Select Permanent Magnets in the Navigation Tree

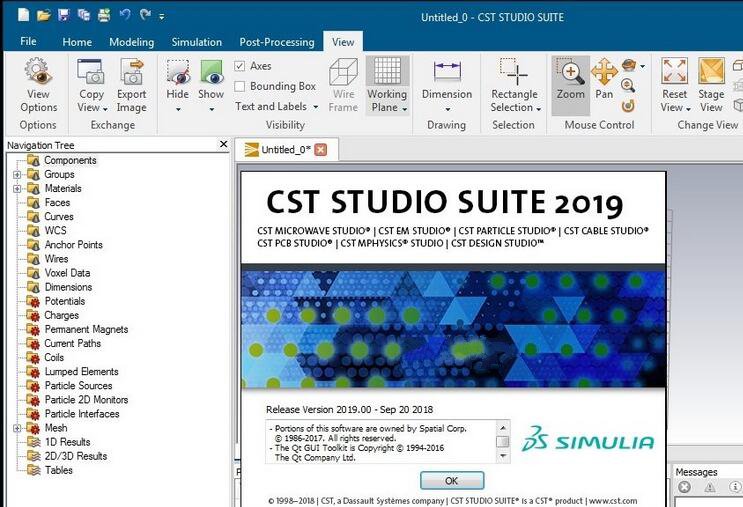(86, 329)
